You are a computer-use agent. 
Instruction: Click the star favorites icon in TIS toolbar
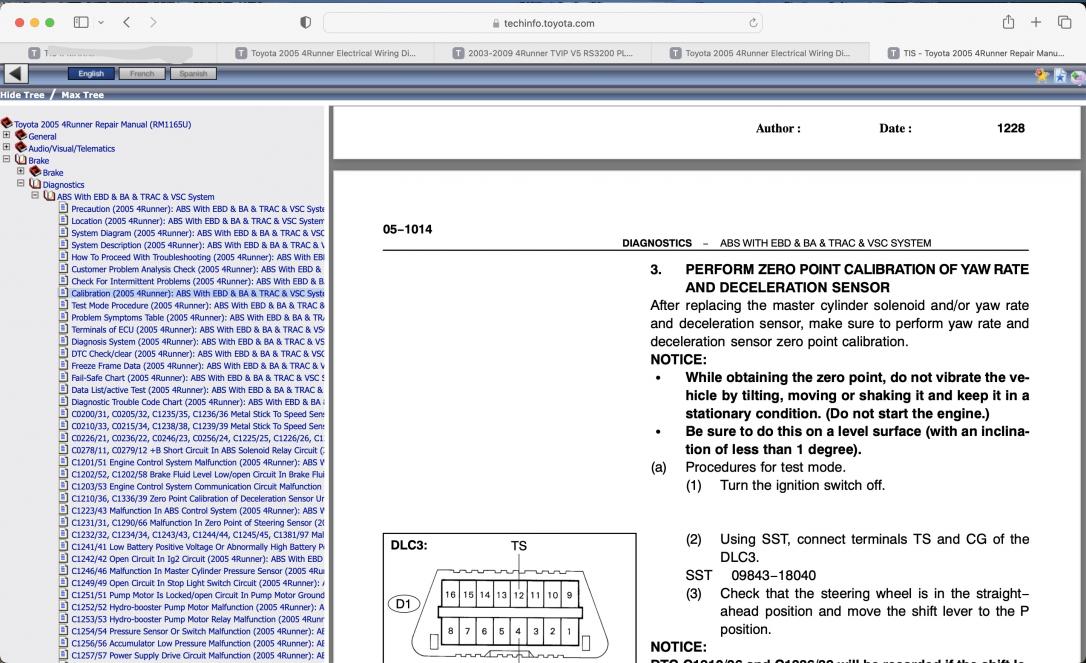[x=1042, y=75]
